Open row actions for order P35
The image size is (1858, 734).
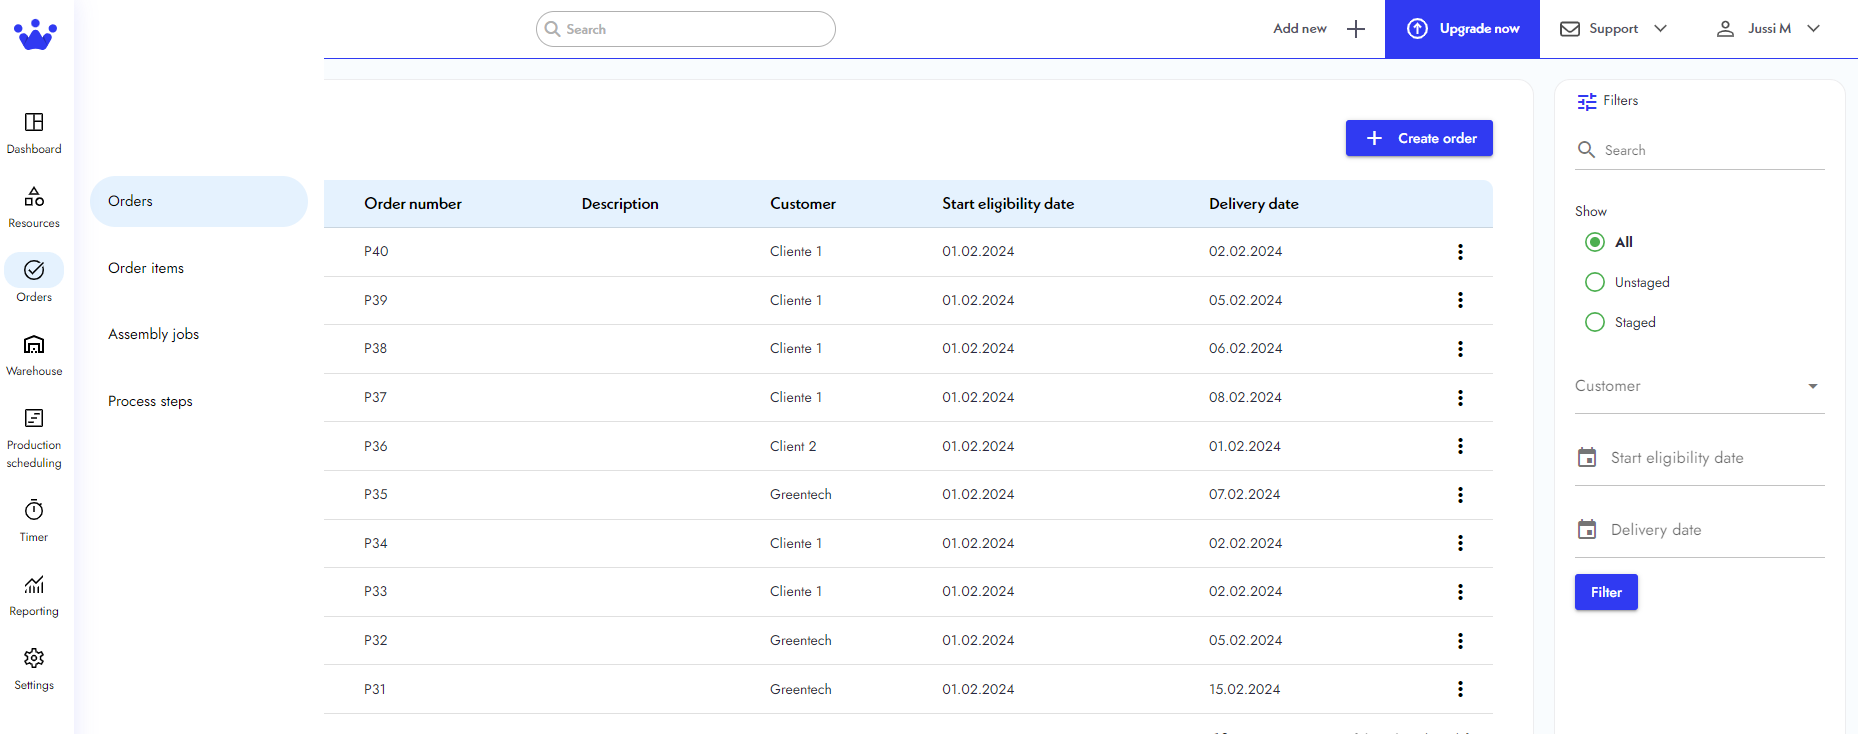[1460, 495]
